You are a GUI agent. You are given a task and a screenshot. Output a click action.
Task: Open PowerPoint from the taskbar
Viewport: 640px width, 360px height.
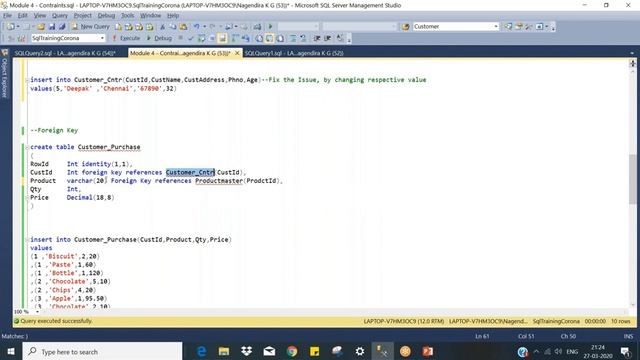pyautogui.click(x=427, y=351)
